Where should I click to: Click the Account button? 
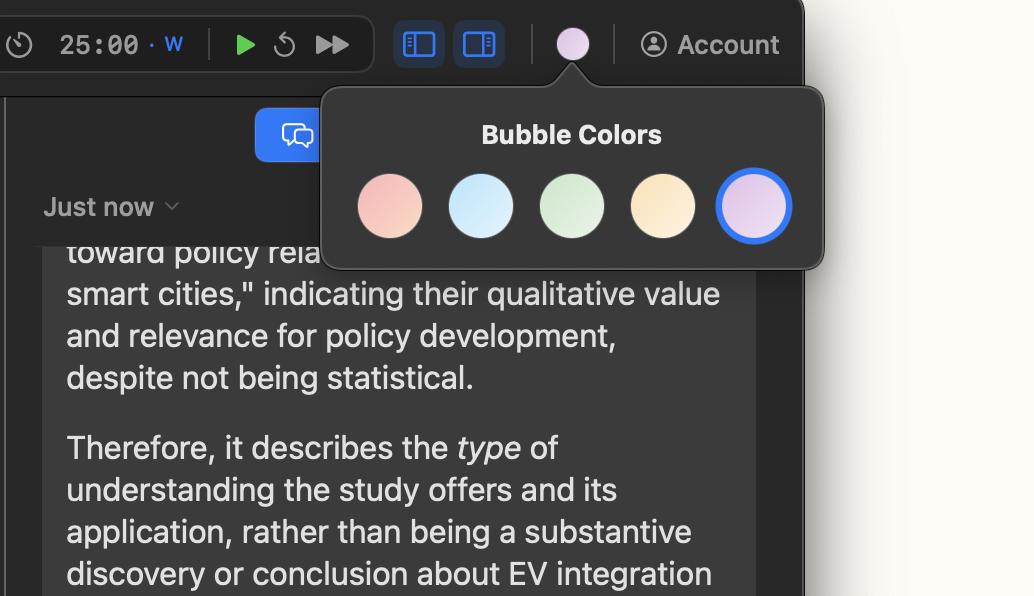(x=710, y=44)
